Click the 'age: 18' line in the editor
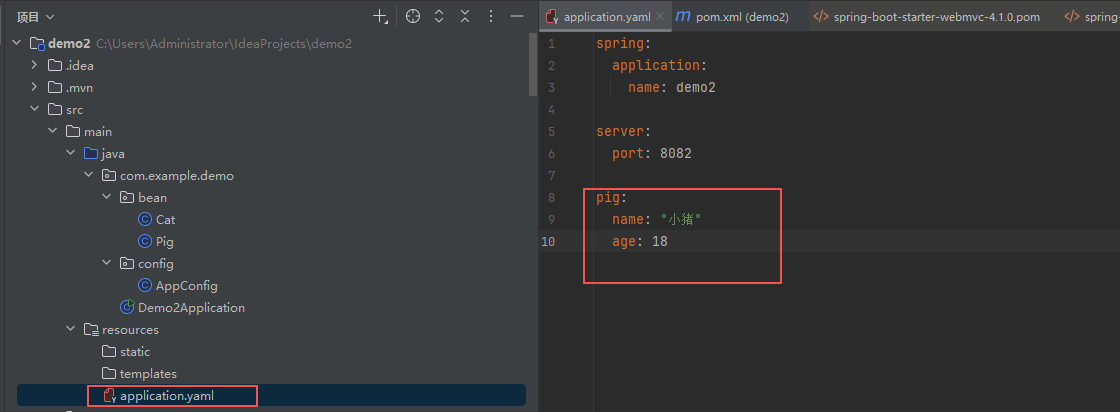Viewport: 1120px width, 412px height. (x=640, y=242)
